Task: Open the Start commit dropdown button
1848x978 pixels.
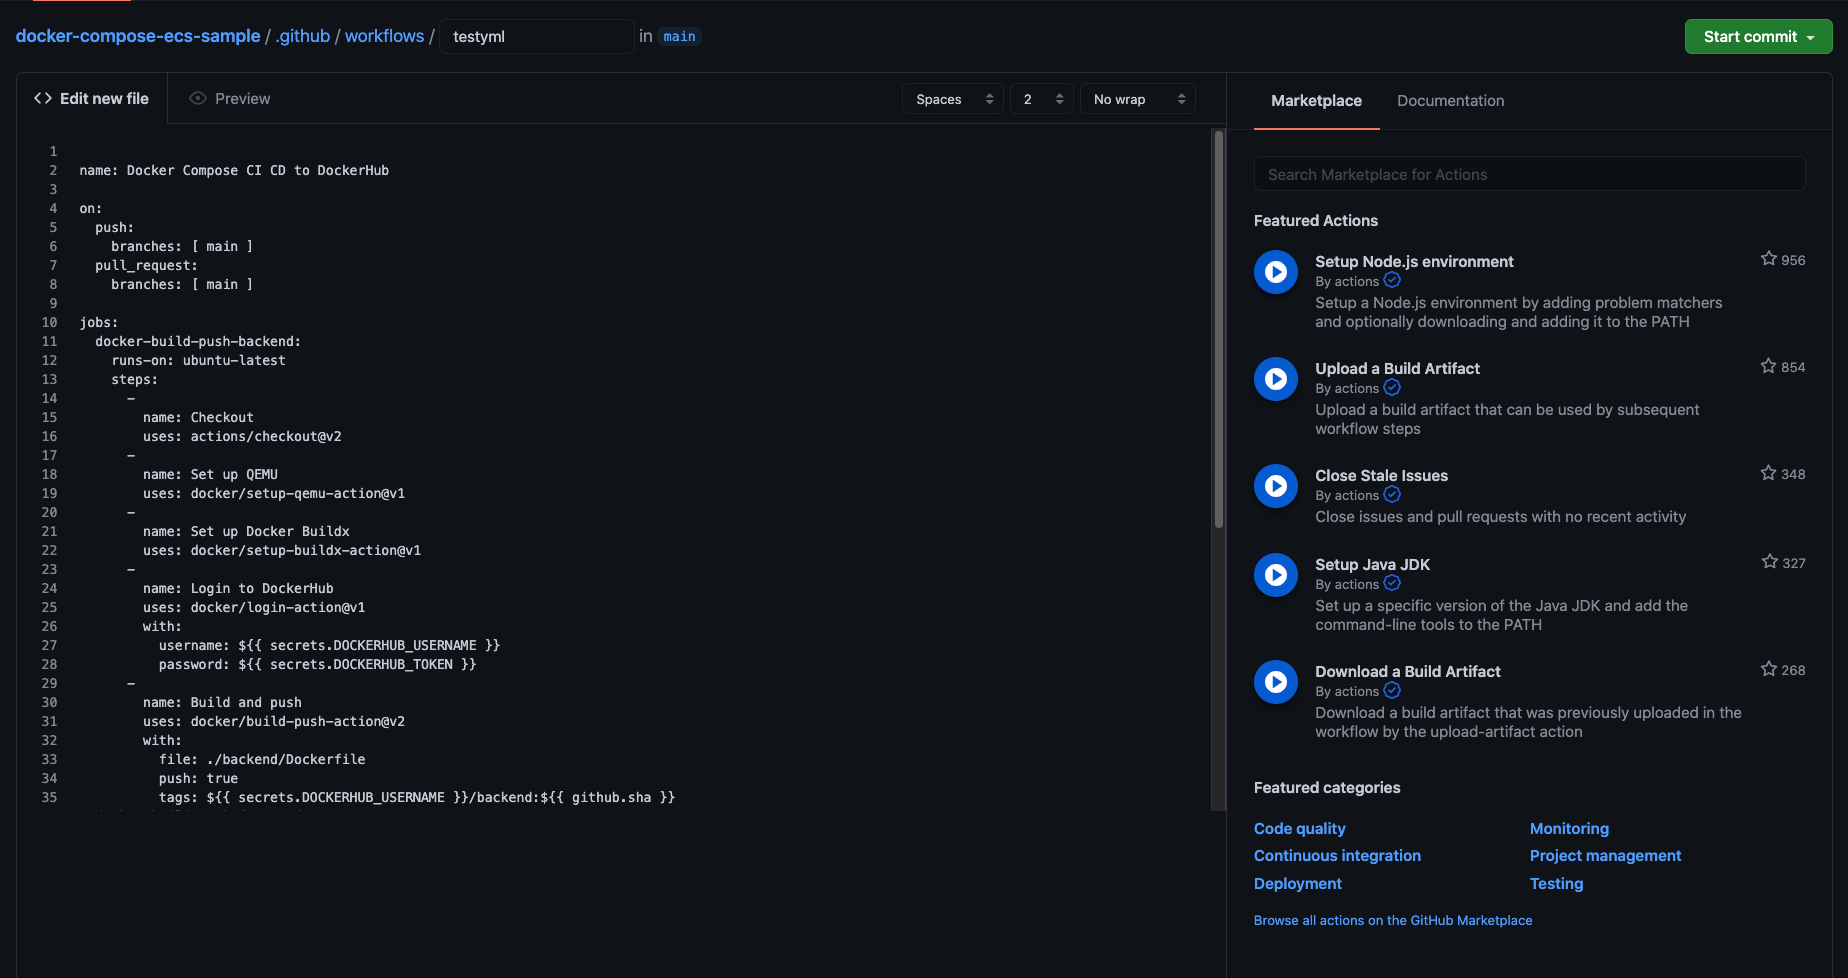Action: point(1758,37)
